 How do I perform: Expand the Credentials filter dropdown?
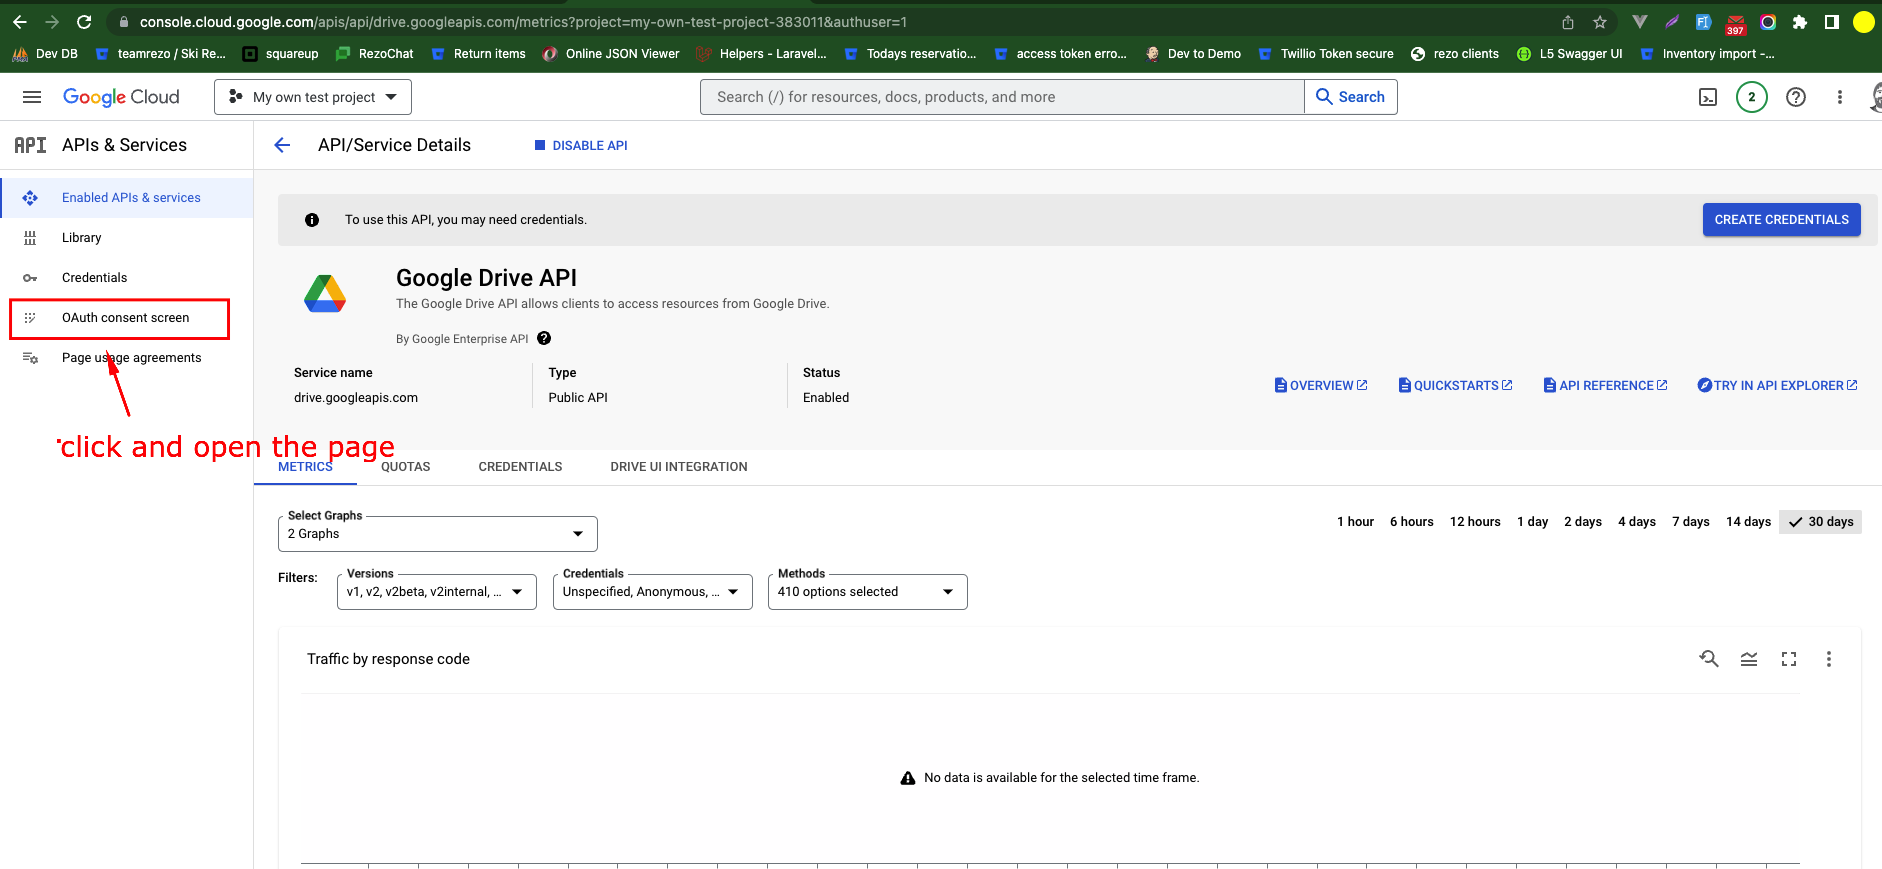click(x=653, y=592)
